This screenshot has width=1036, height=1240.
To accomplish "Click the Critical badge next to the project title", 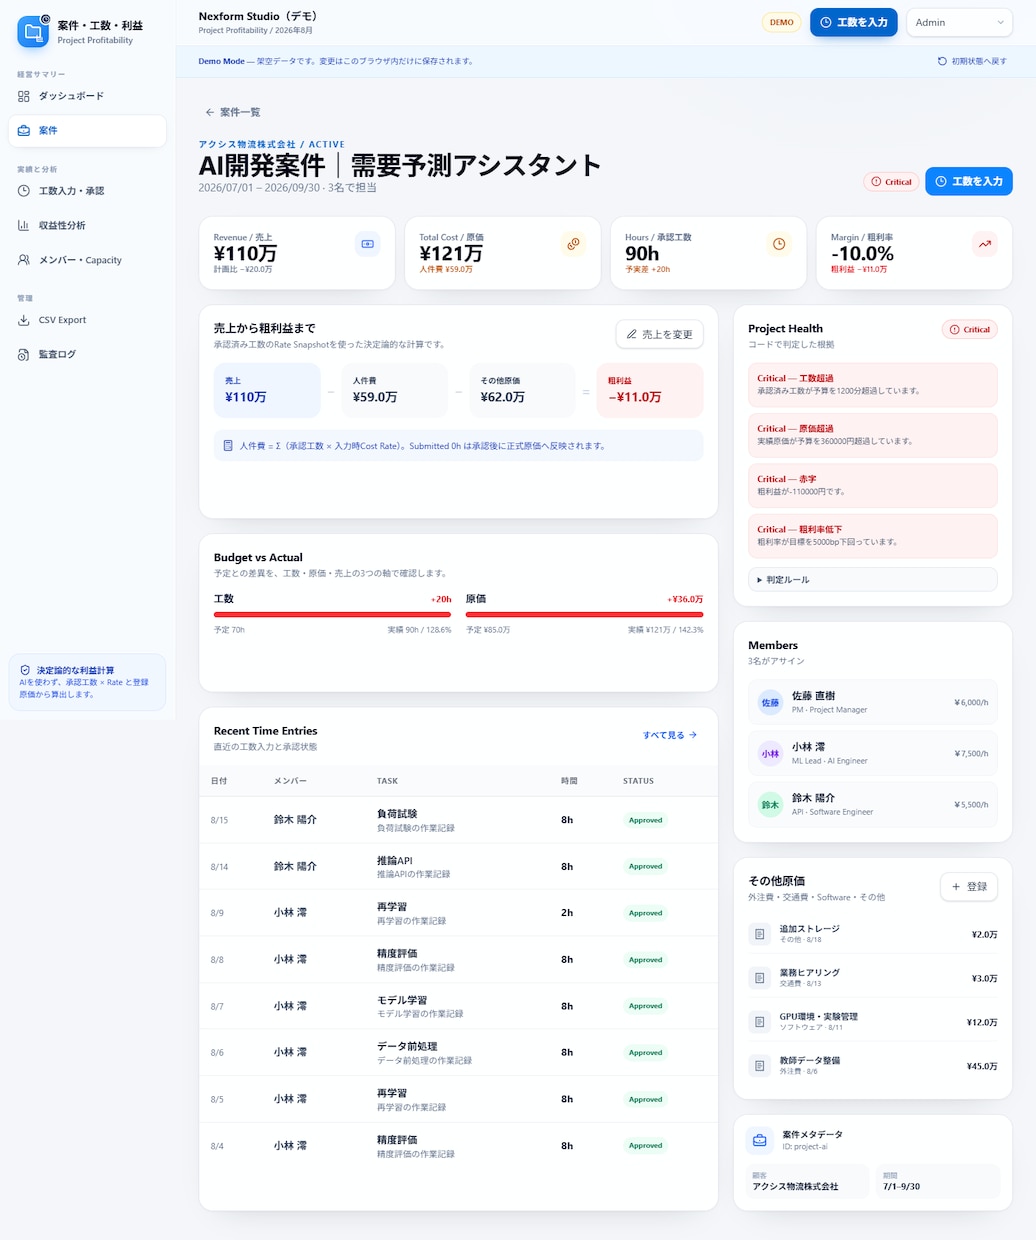I will click(891, 182).
